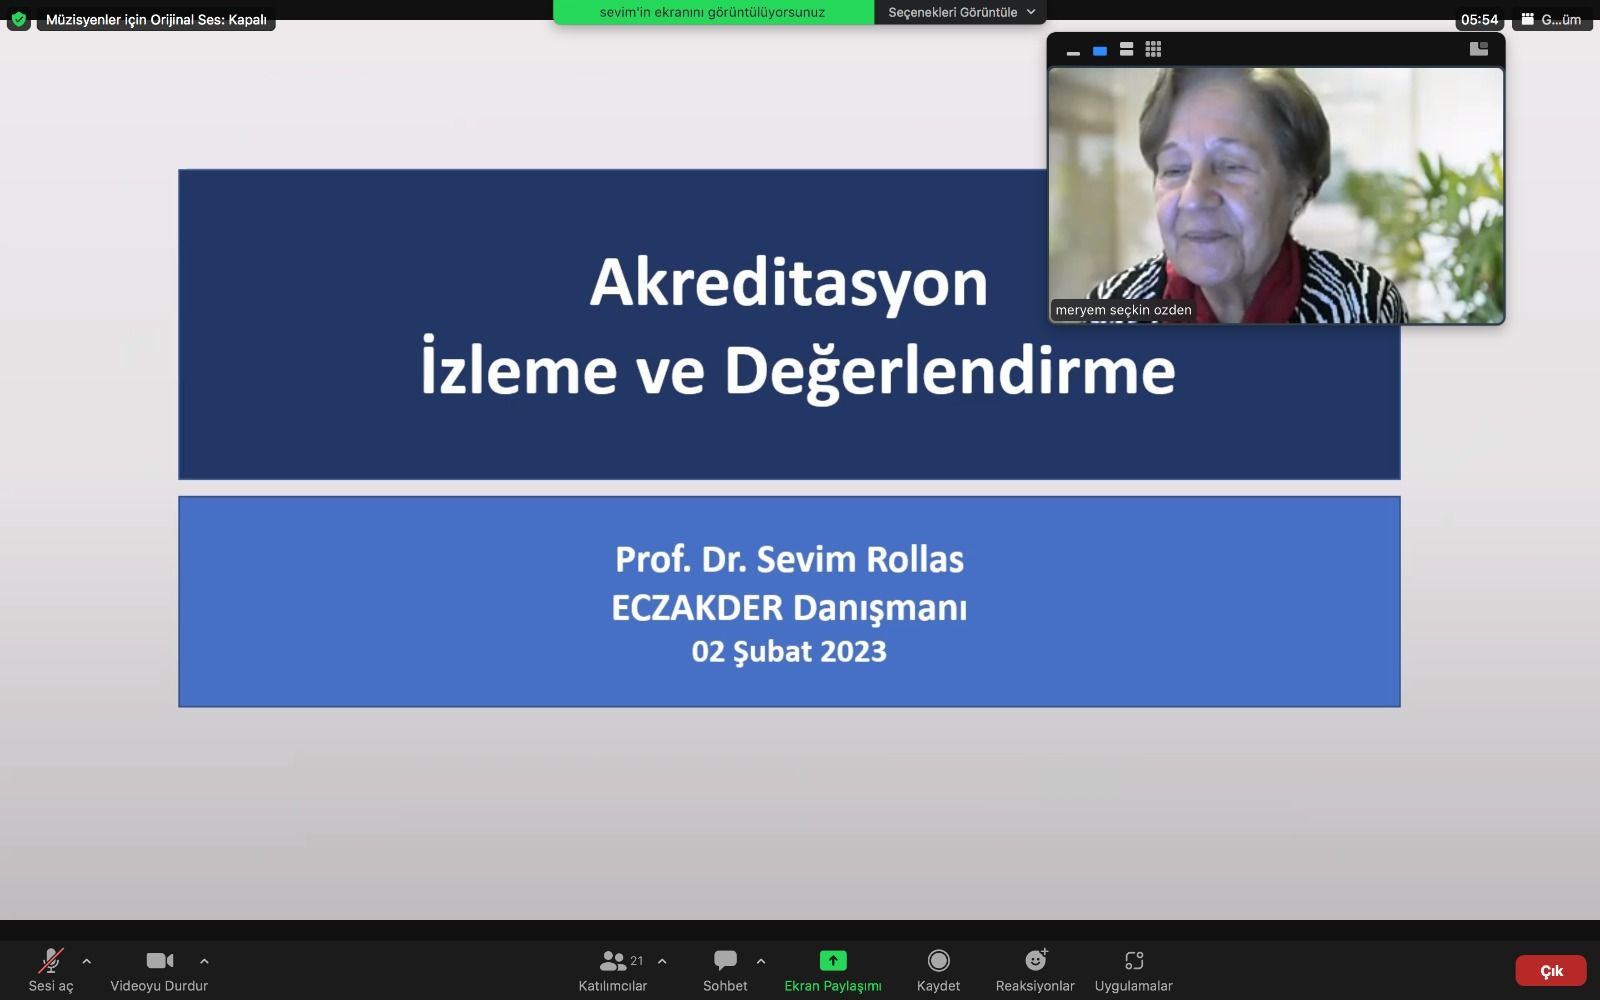Switch video panel to grid view
Image resolution: width=1600 pixels, height=1000 pixels.
pos(1153,49)
